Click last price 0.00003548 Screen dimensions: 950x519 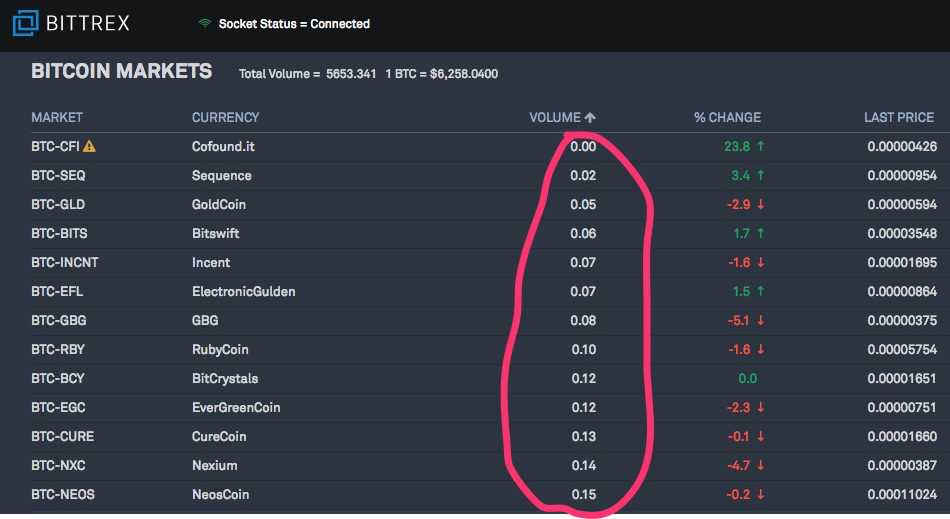tap(902, 233)
